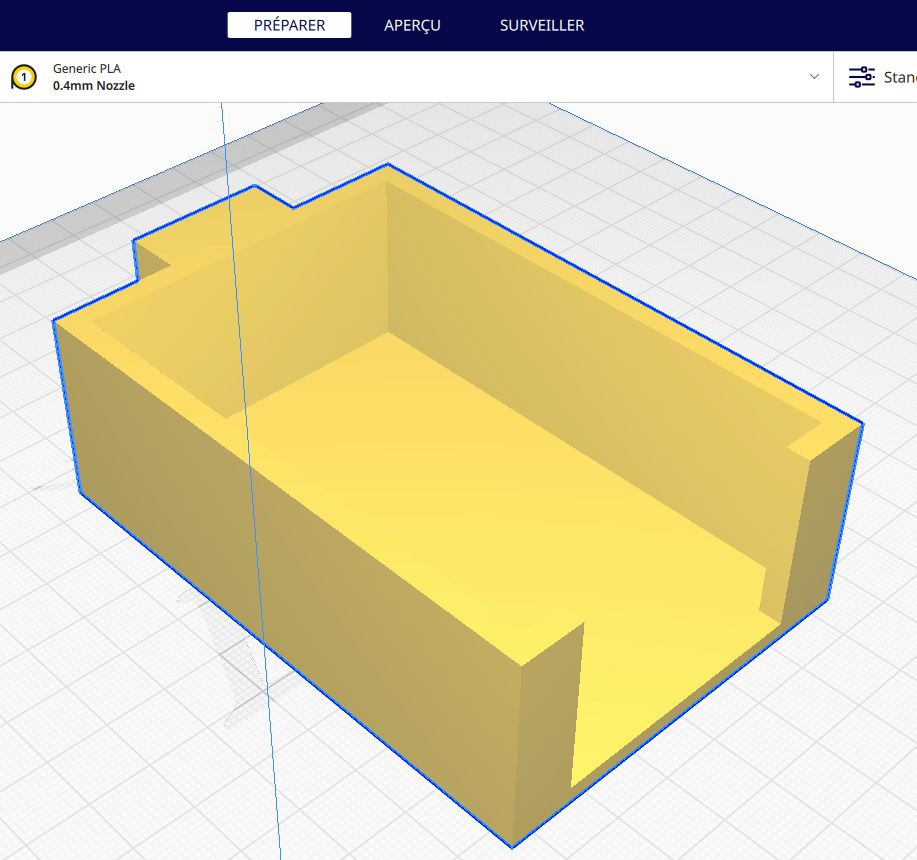
Task: Go to the SURVEILLER monitor tab
Action: coord(542,25)
